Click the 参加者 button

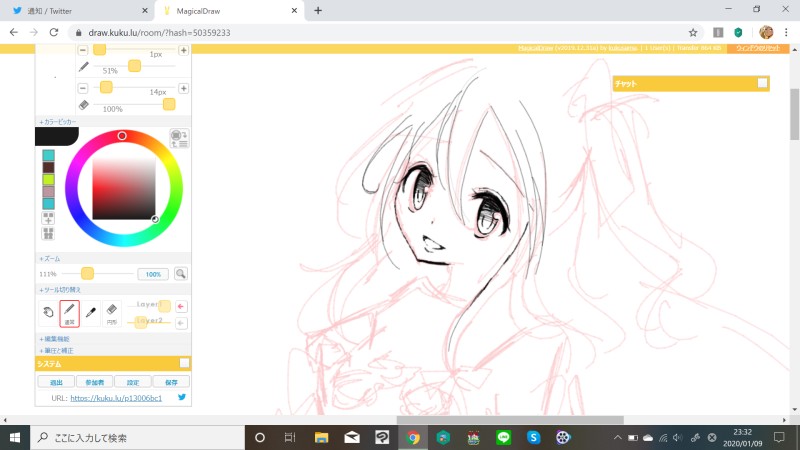pos(94,382)
